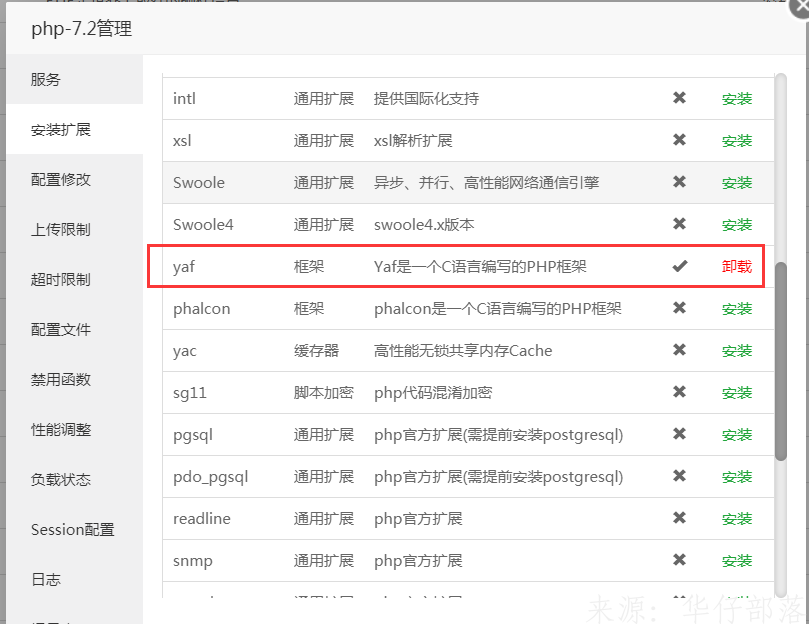Open the 性能调整 sidebar tab
This screenshot has width=809, height=624.
pyautogui.click(x=61, y=430)
